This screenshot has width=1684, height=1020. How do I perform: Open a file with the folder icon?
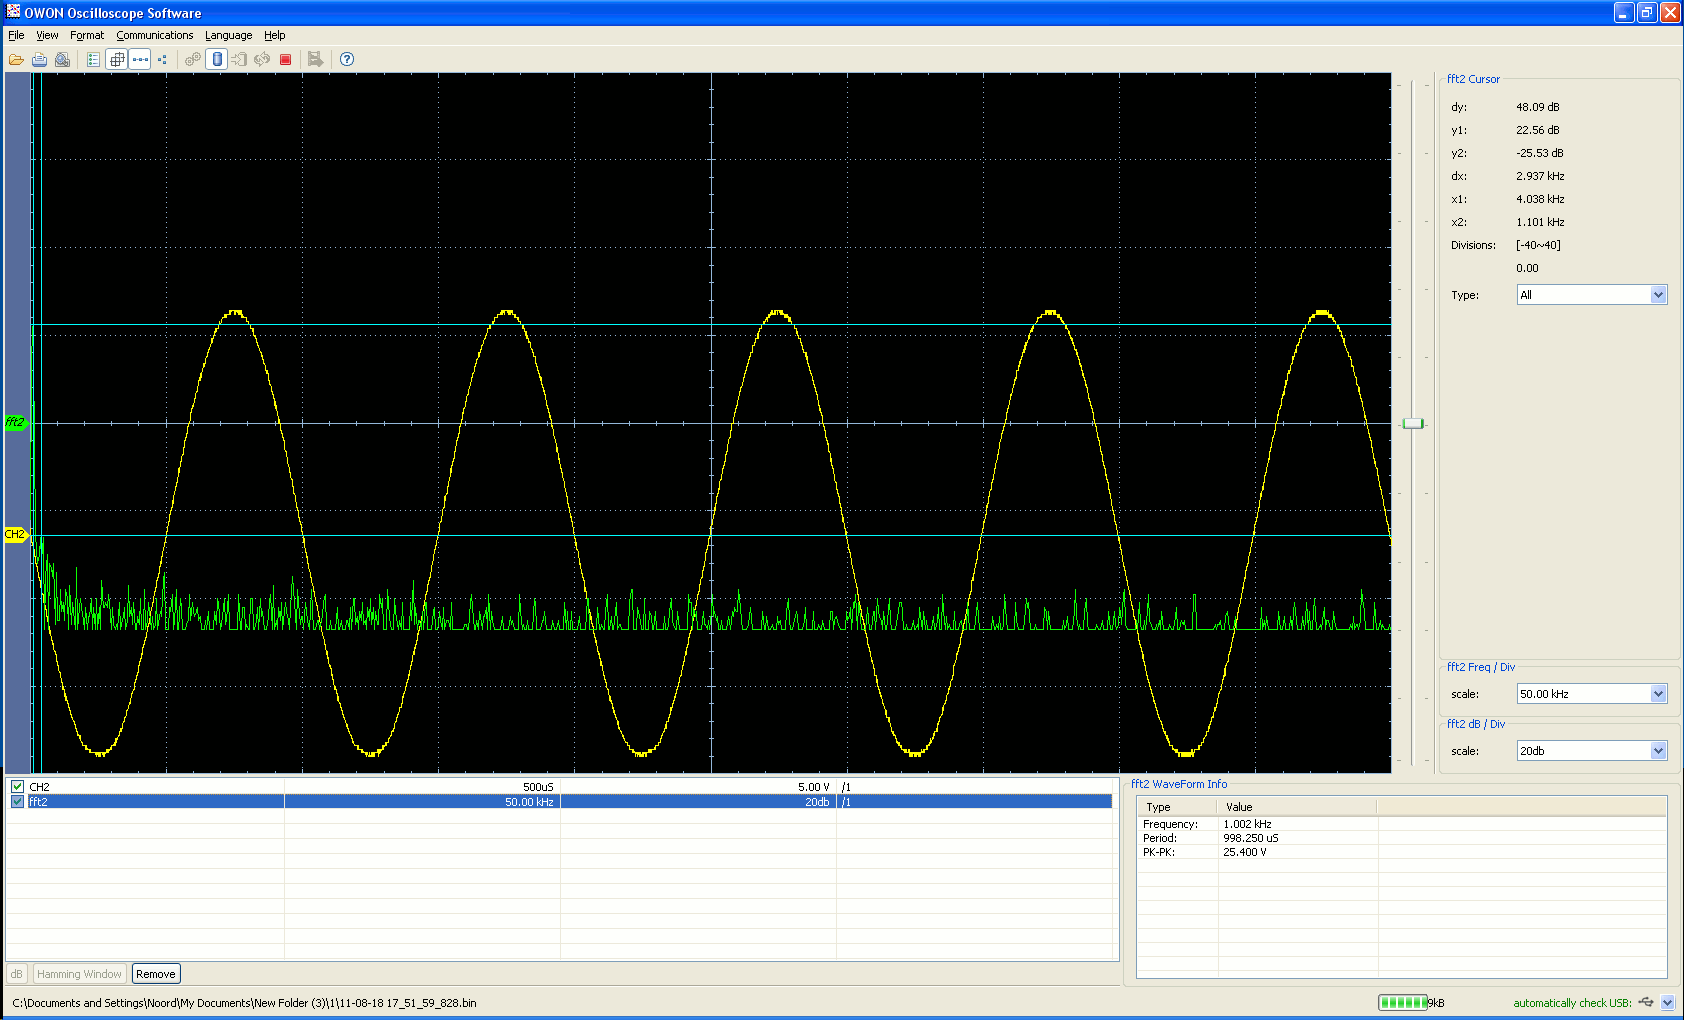[x=17, y=60]
